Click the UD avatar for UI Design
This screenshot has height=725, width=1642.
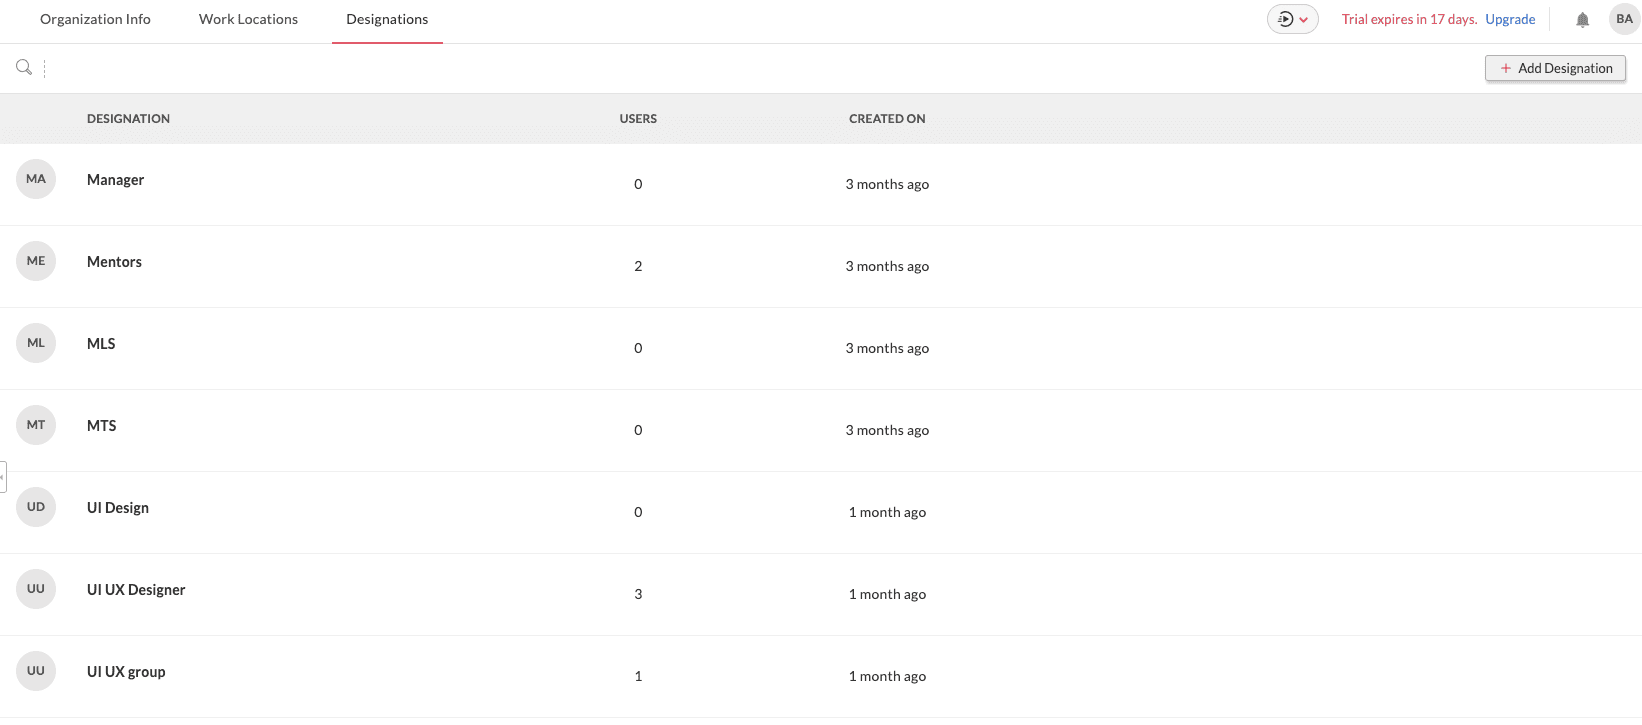(36, 507)
